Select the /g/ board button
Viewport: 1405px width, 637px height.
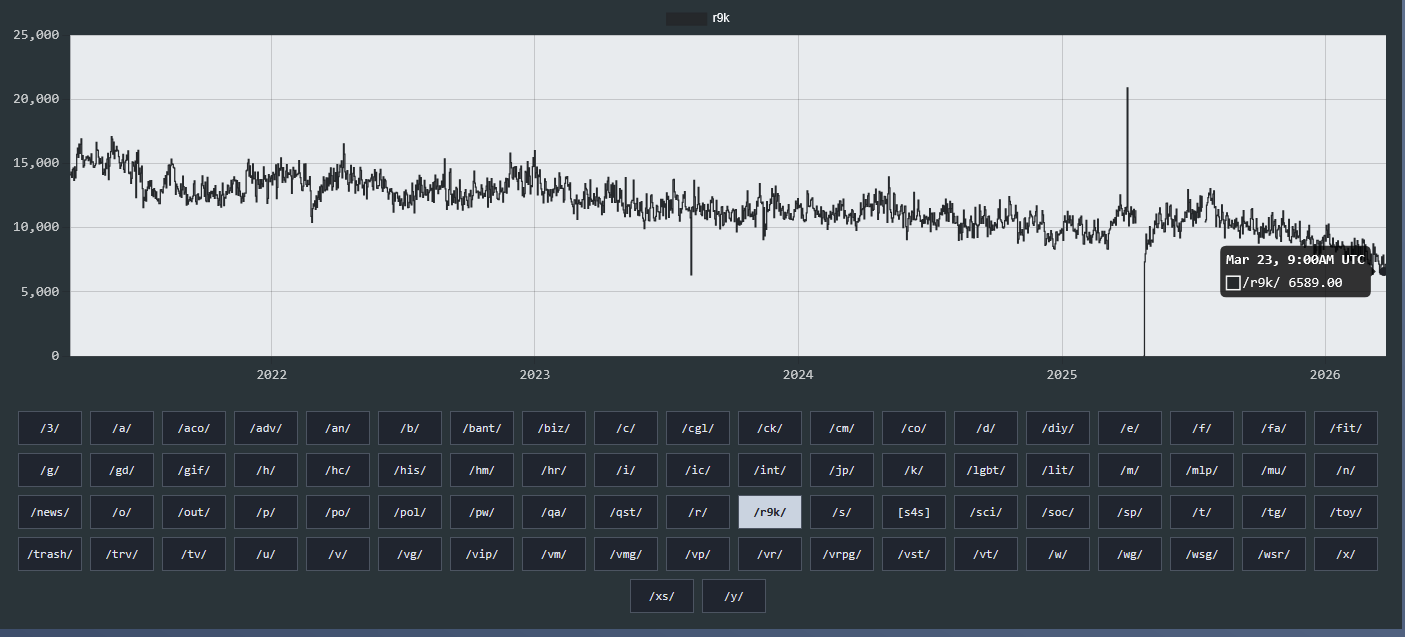tap(50, 470)
